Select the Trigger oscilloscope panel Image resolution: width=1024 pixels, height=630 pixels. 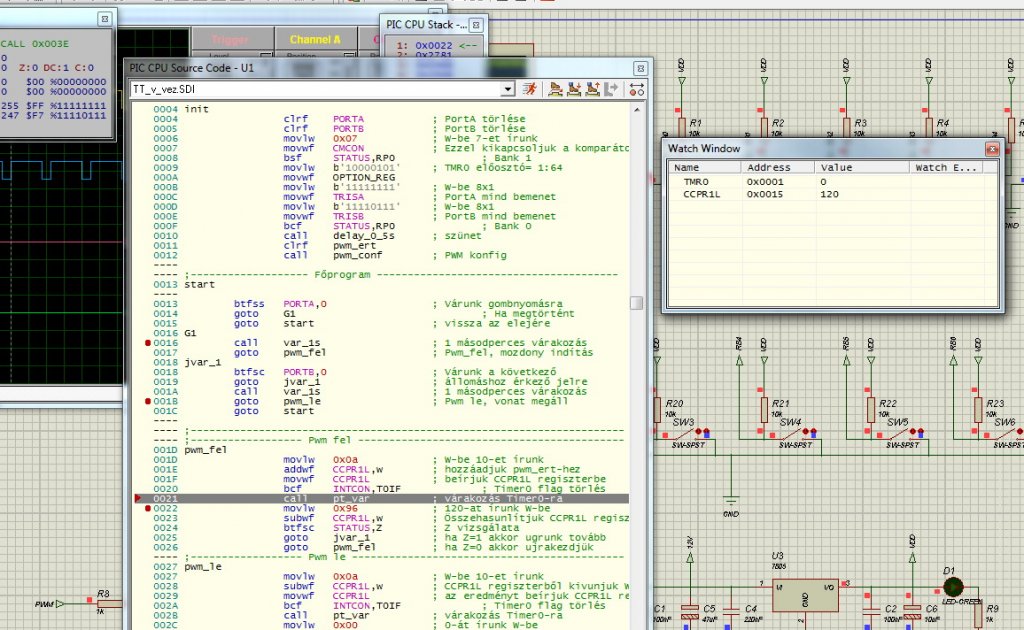[x=229, y=39]
